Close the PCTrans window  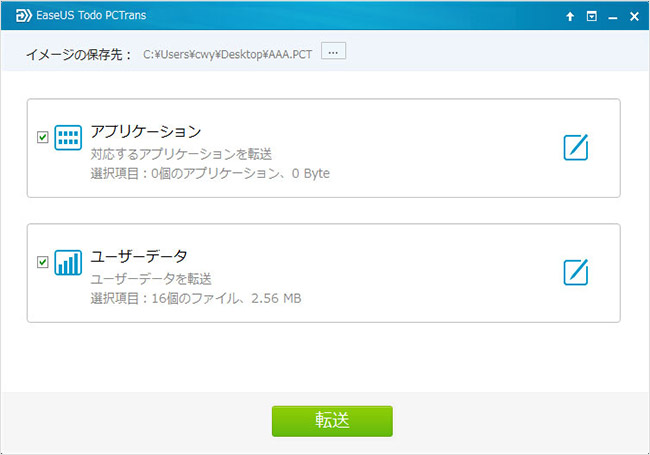tap(634, 16)
